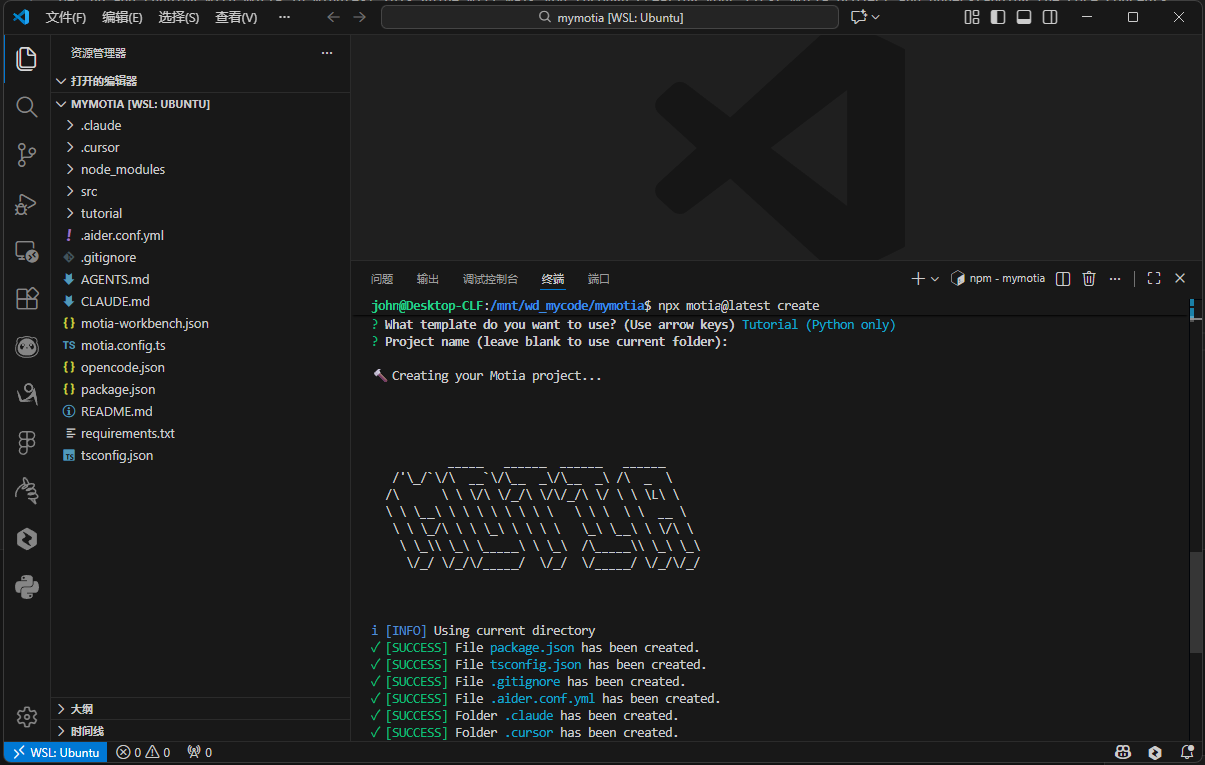
Task: Open the Remote Explorer view icon
Action: coord(27,251)
